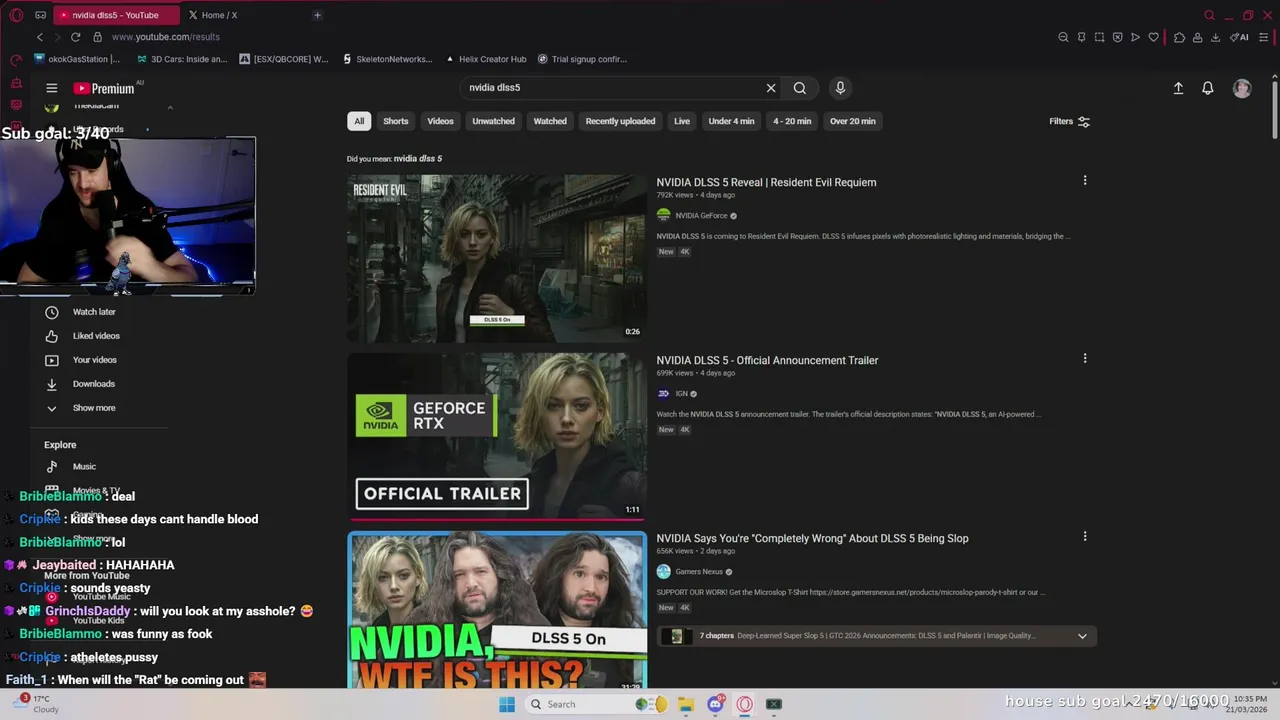Switch to the nvidia dlss5 YouTube tab
1280x720 pixels.
(115, 15)
